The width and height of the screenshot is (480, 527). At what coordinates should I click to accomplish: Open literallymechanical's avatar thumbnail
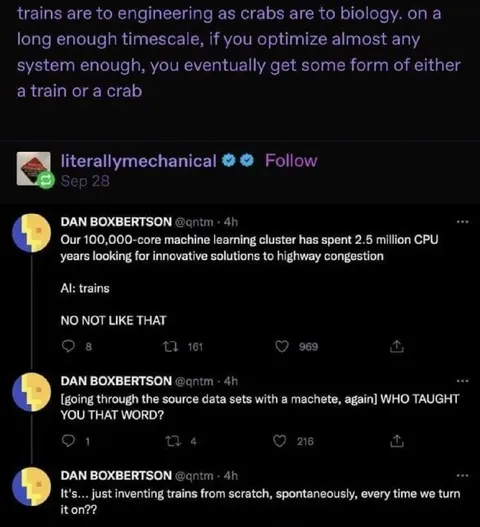(x=34, y=168)
